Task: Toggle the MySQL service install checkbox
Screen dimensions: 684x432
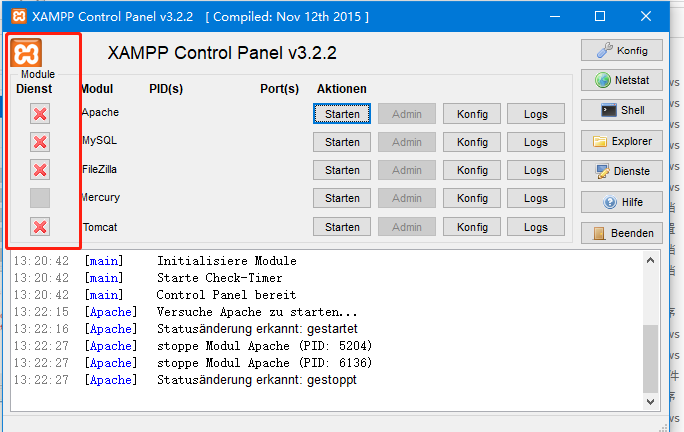Action: [40, 142]
